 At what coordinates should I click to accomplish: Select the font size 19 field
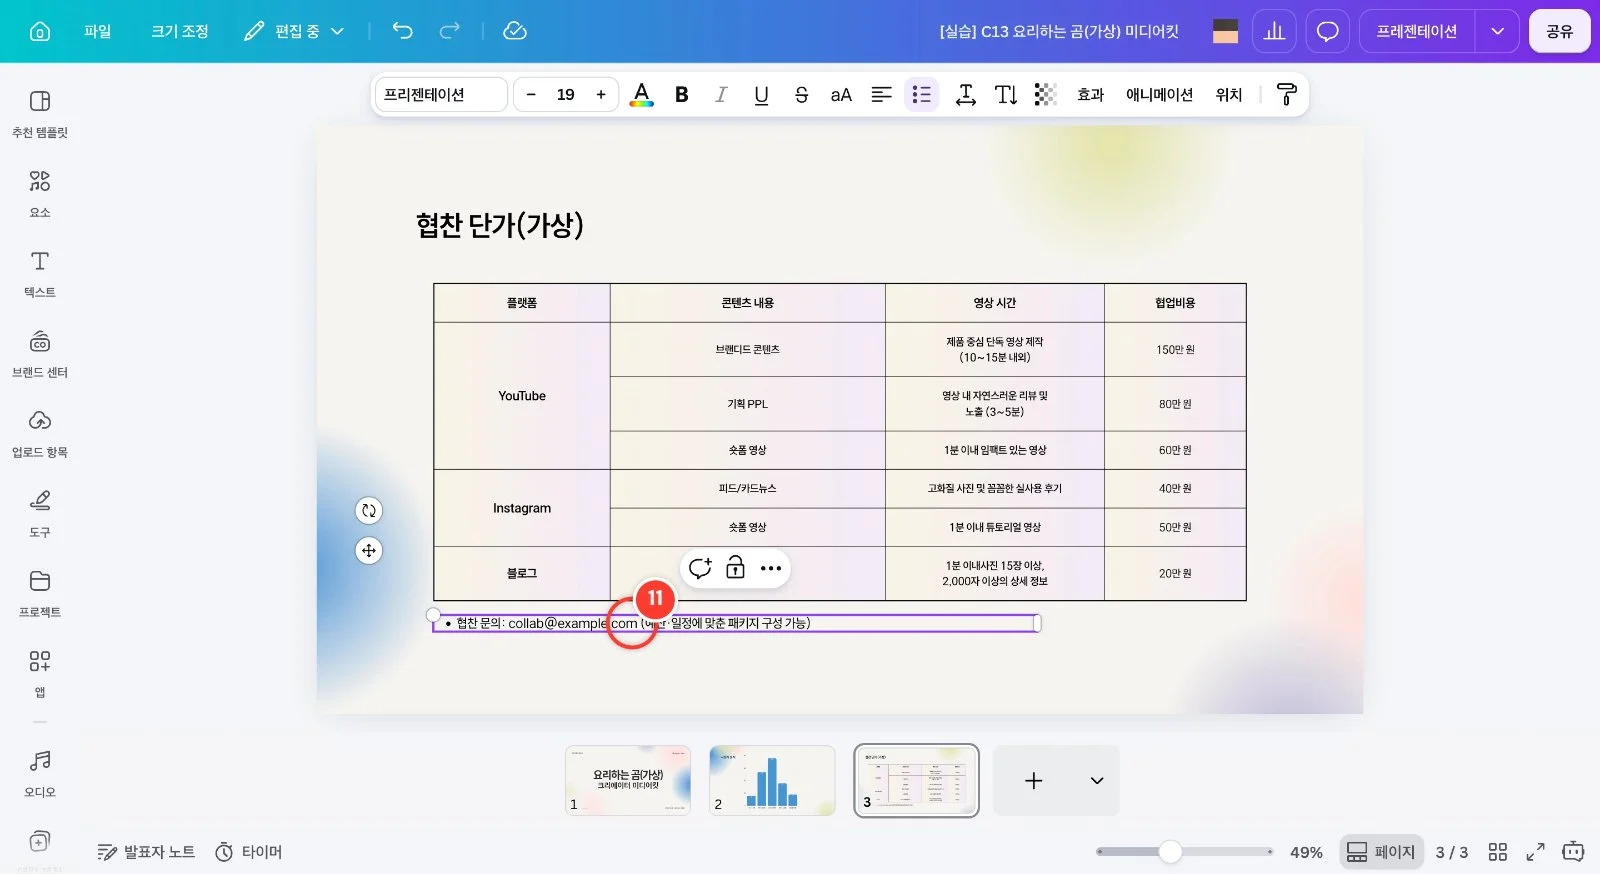point(566,94)
